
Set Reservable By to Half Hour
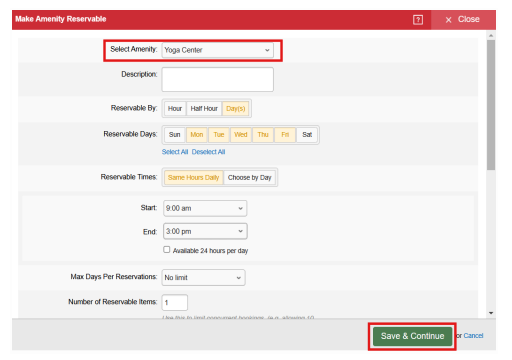[x=204, y=108]
